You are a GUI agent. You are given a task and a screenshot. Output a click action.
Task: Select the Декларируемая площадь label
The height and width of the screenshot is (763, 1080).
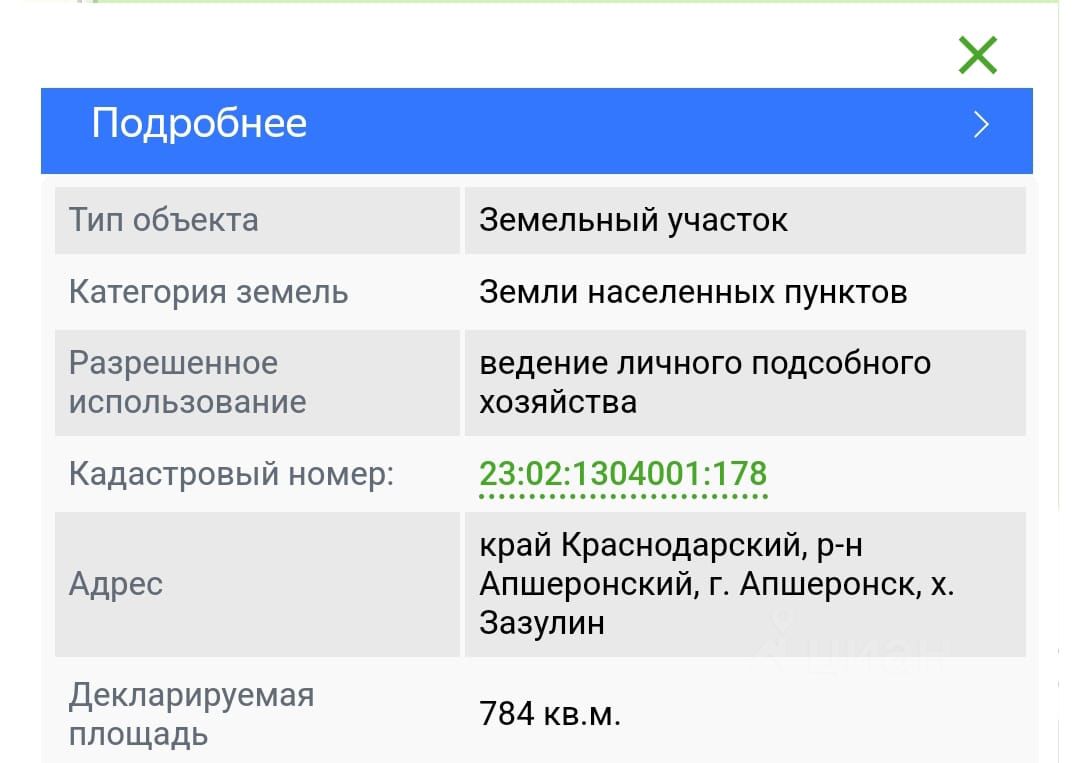191,714
